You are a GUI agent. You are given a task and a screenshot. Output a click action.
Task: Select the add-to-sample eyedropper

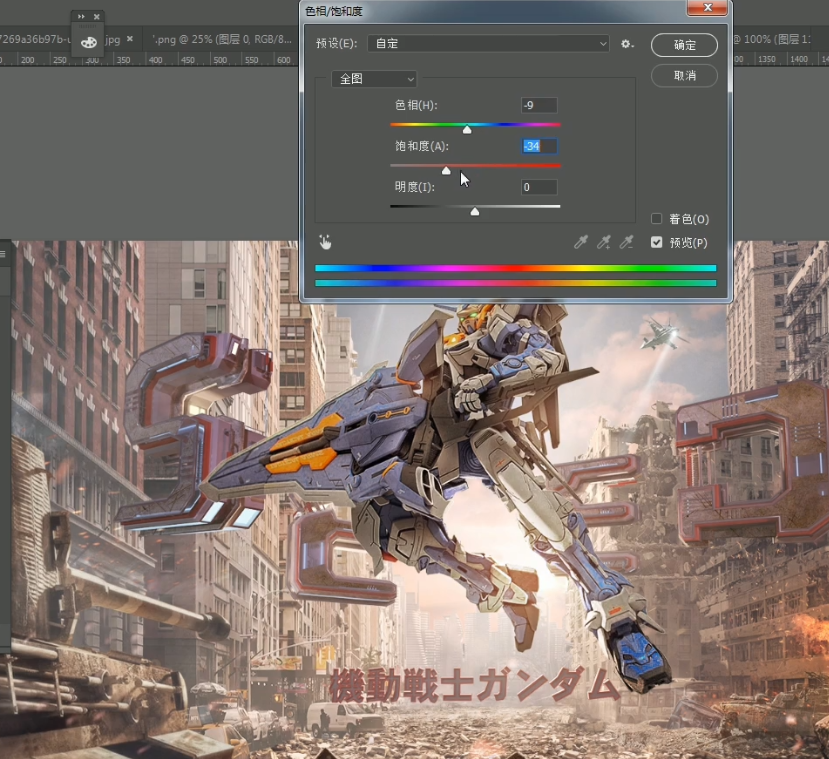604,242
